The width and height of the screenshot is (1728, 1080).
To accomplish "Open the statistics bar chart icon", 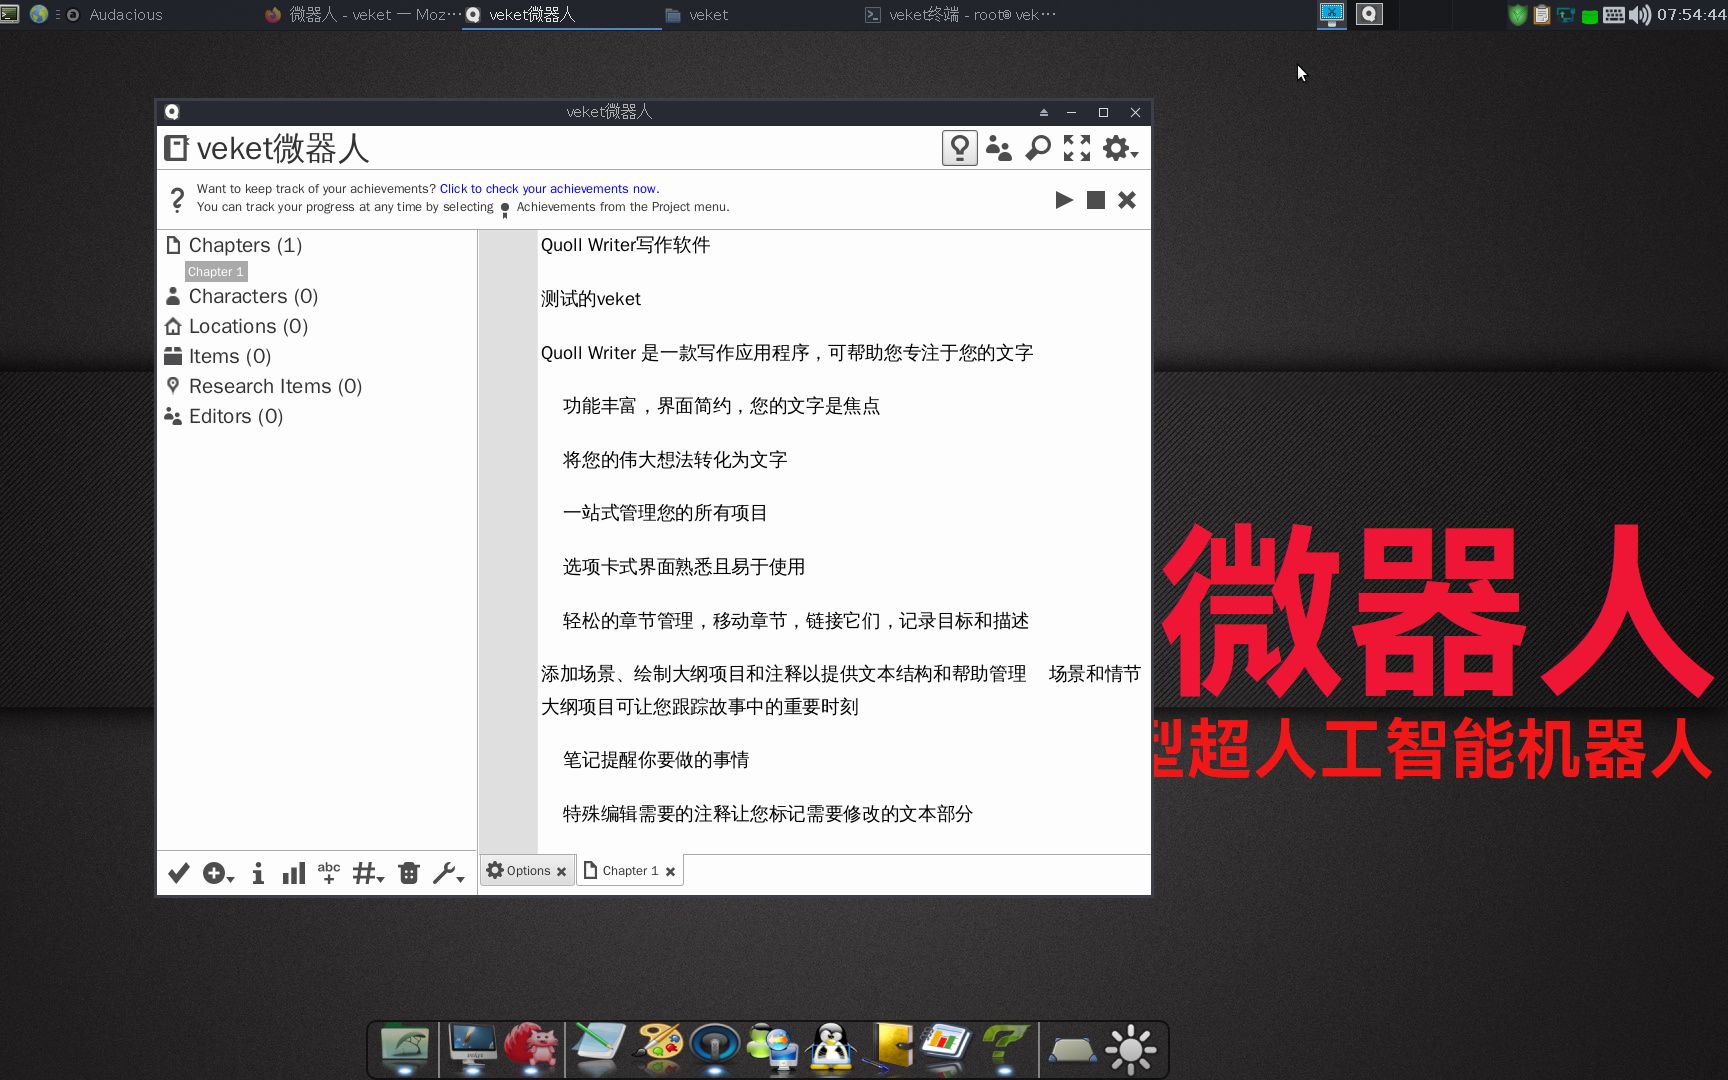I will click(x=293, y=873).
